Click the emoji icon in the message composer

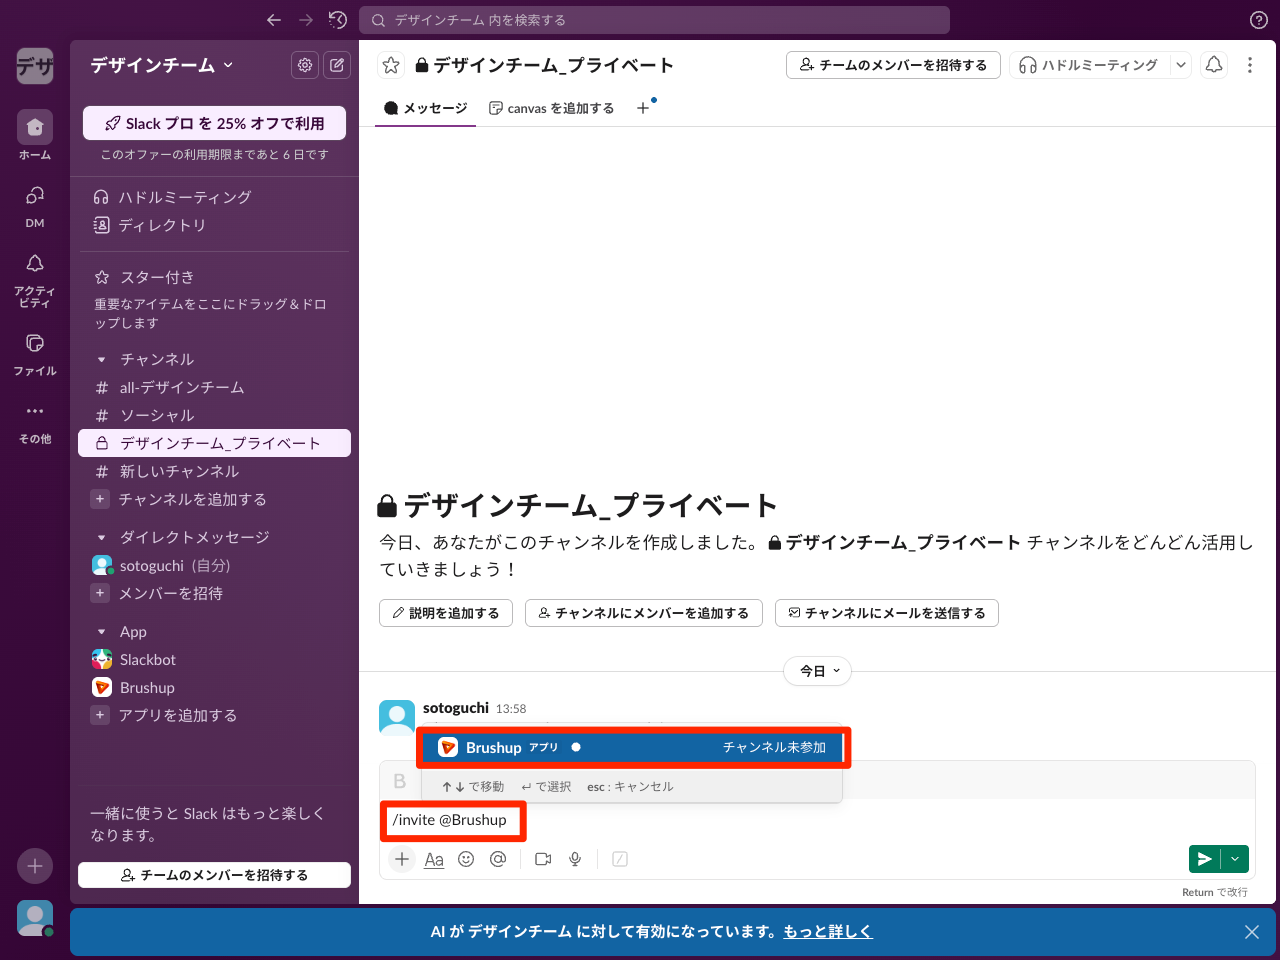click(x=466, y=859)
